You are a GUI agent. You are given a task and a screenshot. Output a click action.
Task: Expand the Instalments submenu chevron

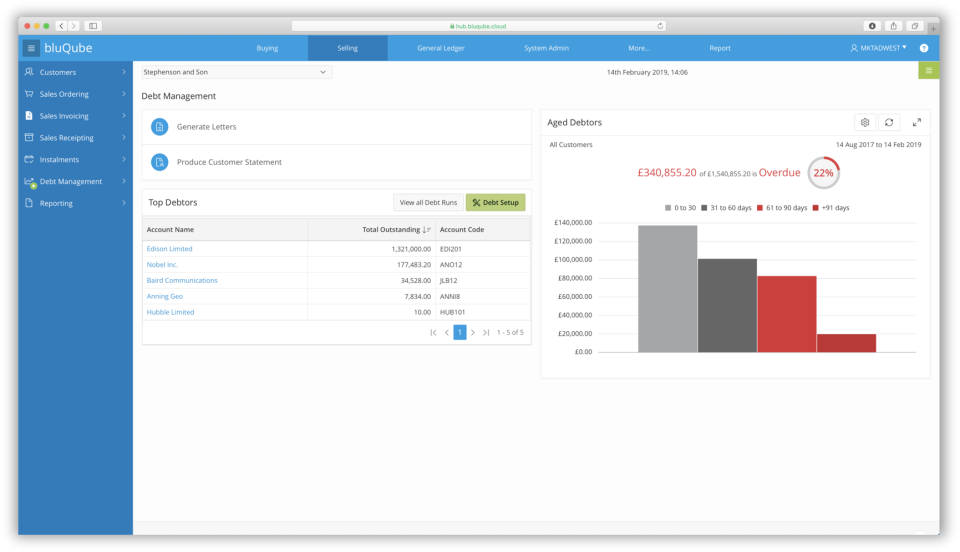[x=124, y=159]
